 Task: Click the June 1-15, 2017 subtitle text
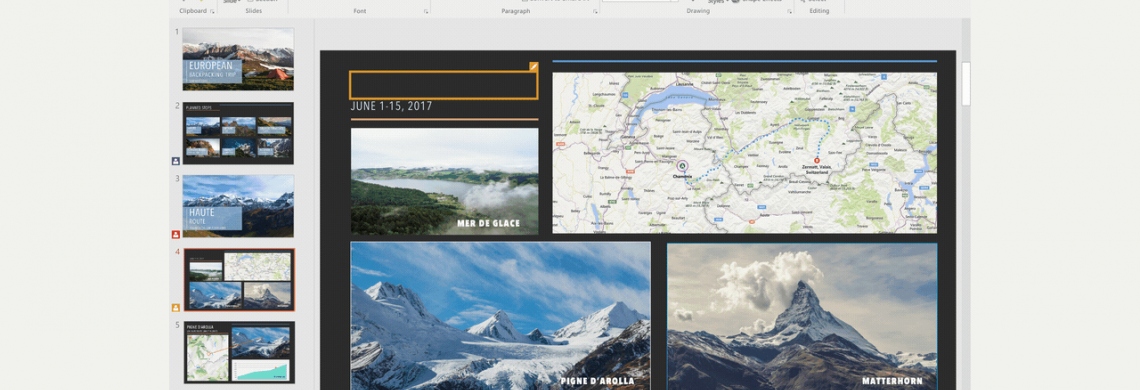[391, 106]
